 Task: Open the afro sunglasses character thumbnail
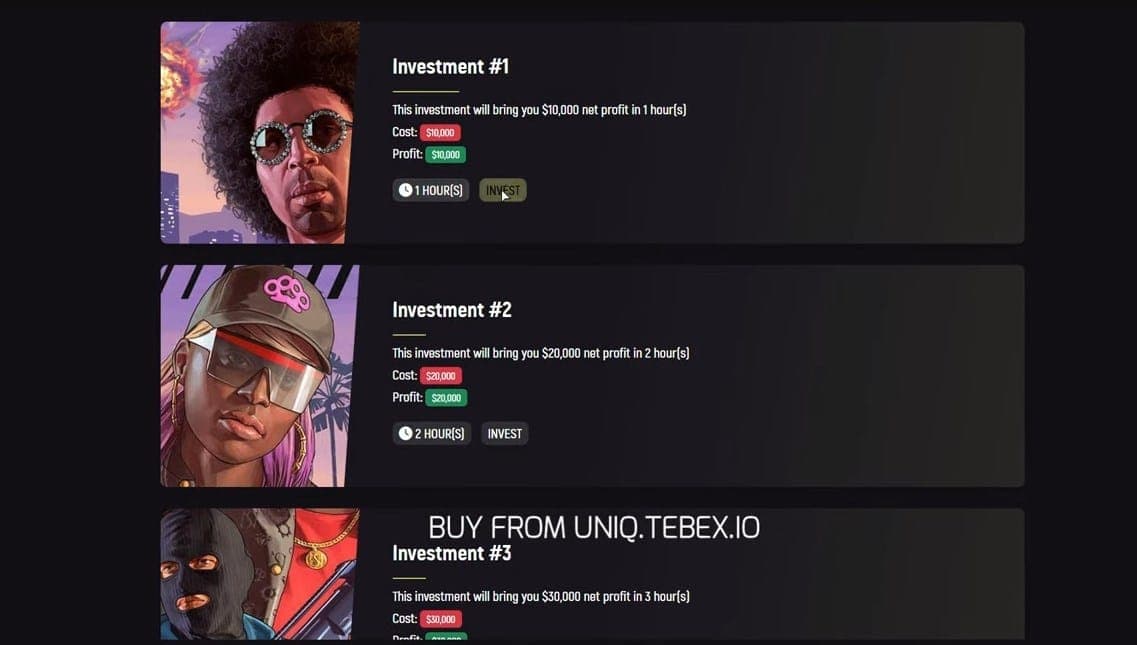tap(260, 132)
